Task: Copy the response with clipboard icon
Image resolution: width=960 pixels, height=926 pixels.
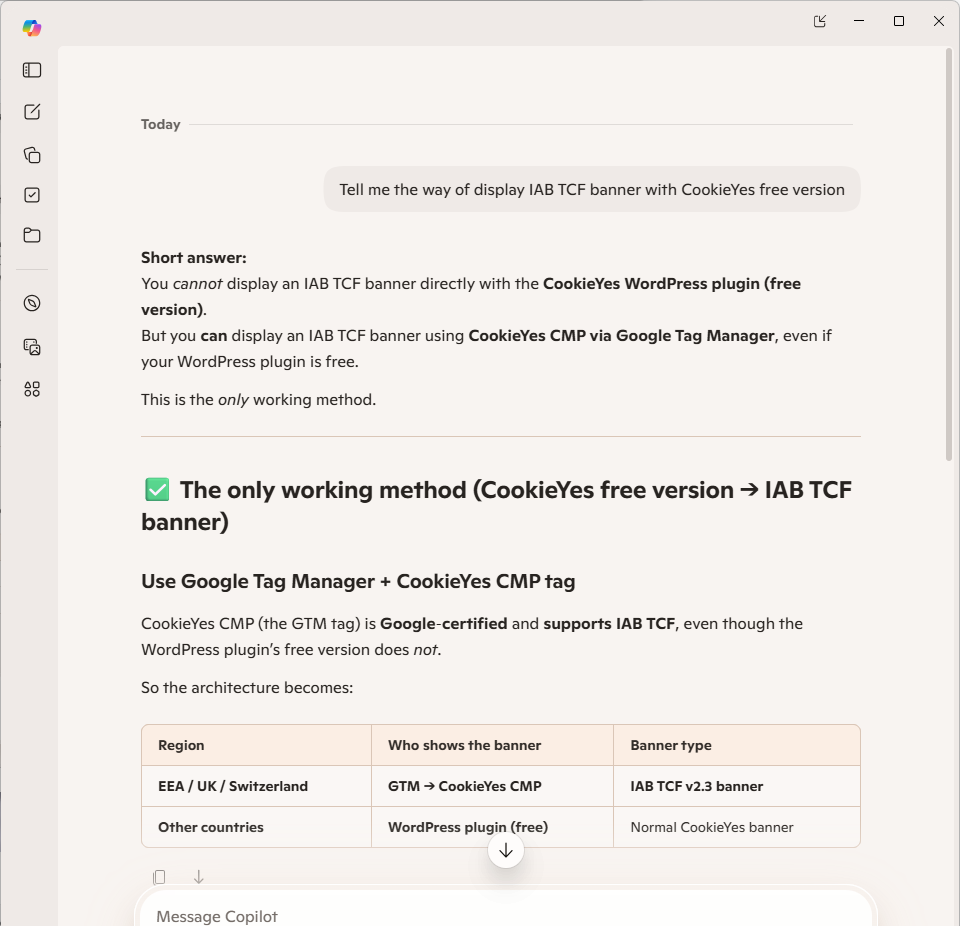Action: pyautogui.click(x=159, y=877)
